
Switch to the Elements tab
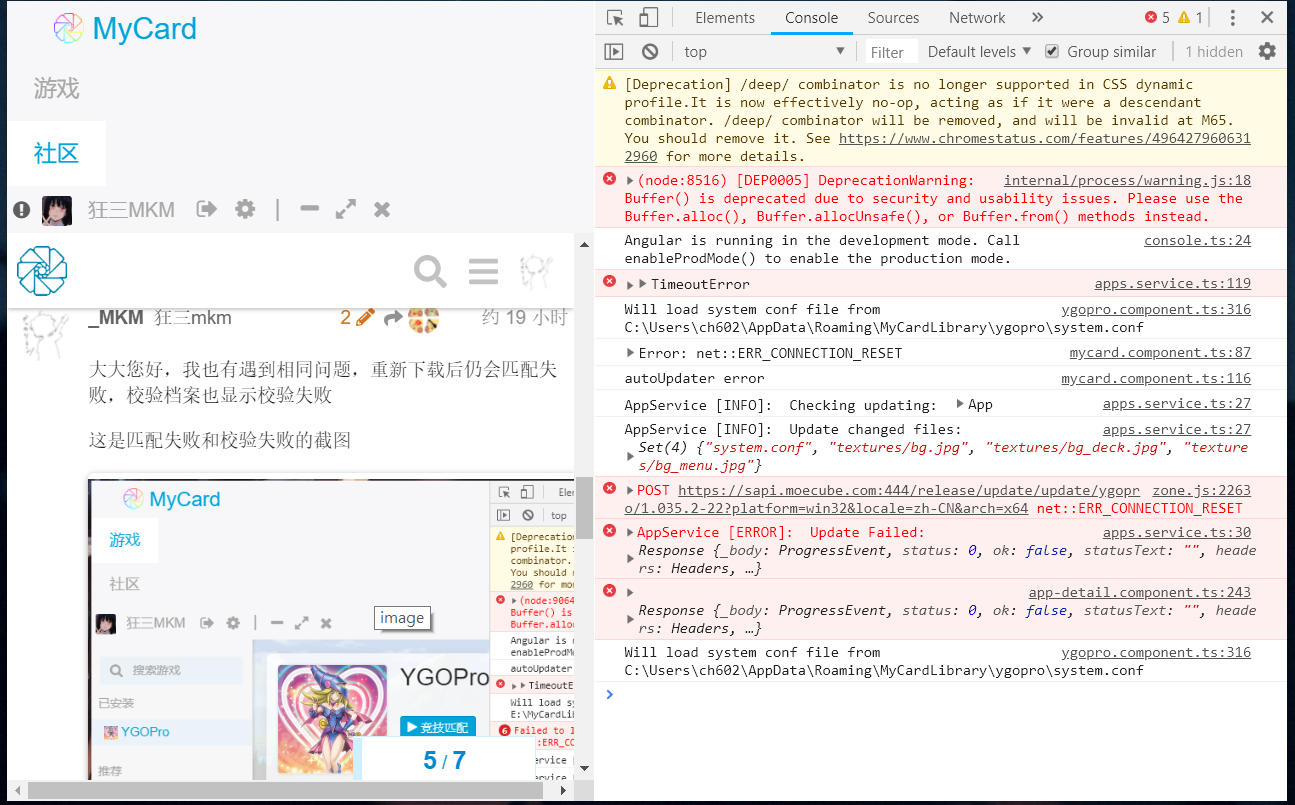click(x=725, y=18)
